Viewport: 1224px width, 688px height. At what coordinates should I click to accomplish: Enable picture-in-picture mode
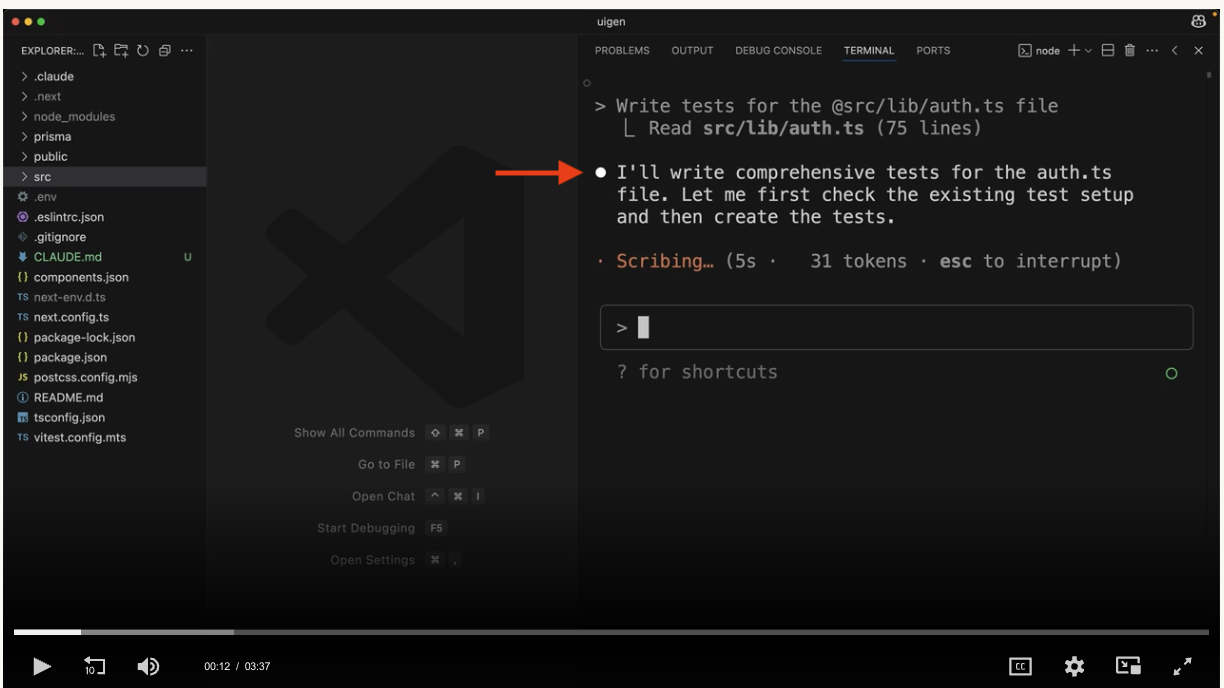[1128, 666]
